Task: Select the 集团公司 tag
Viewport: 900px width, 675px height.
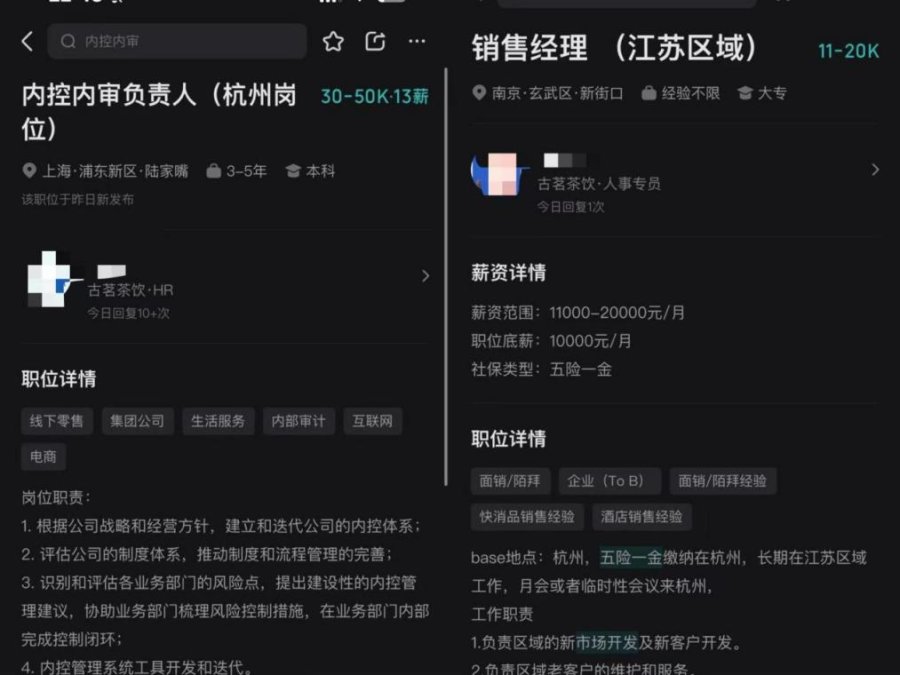Action: tap(137, 421)
